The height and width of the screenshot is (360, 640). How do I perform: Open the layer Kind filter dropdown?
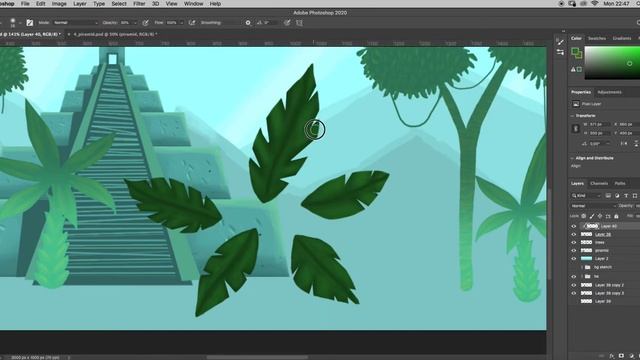coord(587,196)
